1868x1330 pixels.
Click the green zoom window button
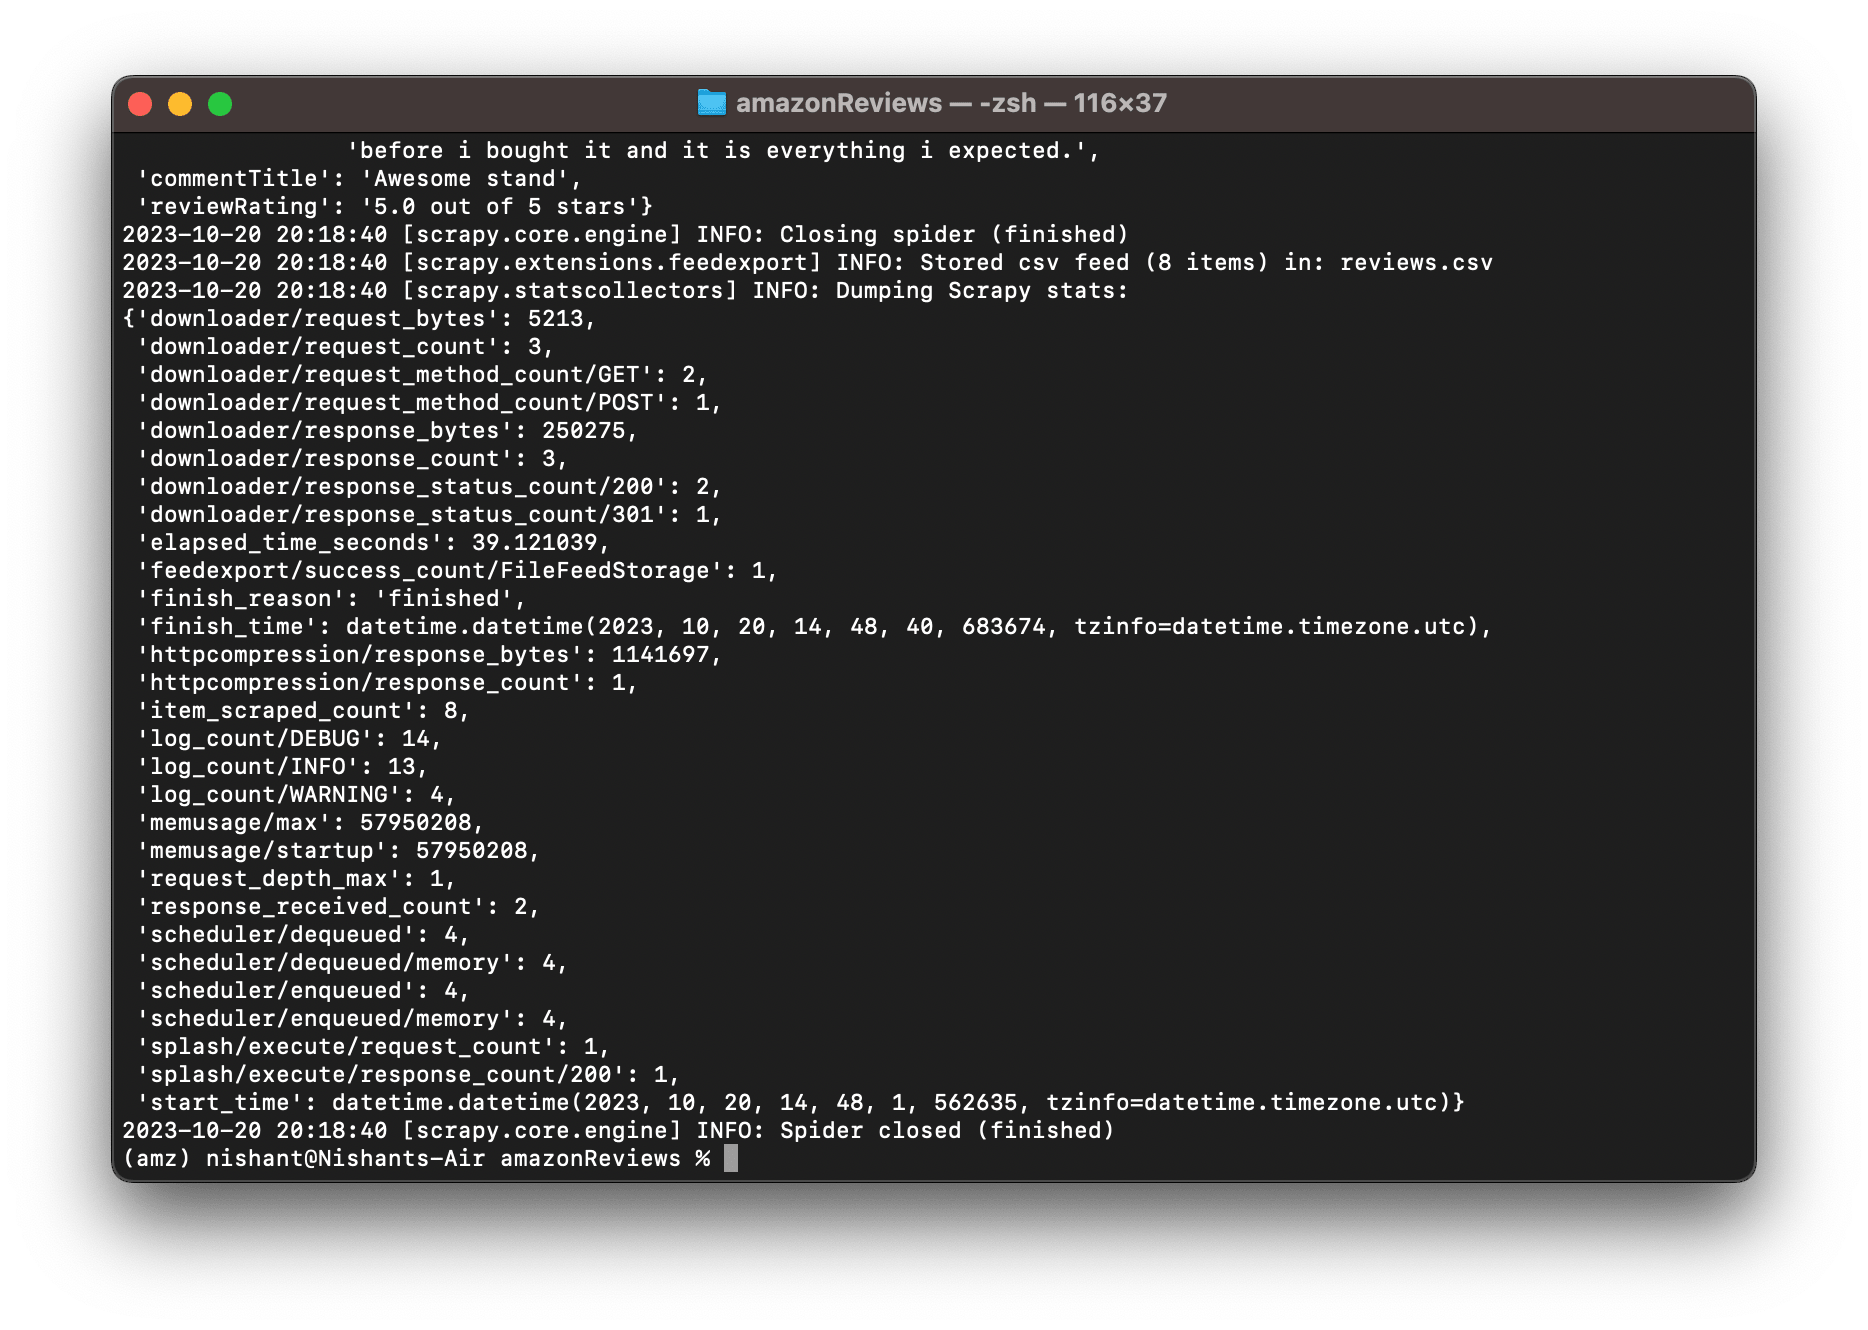point(220,104)
